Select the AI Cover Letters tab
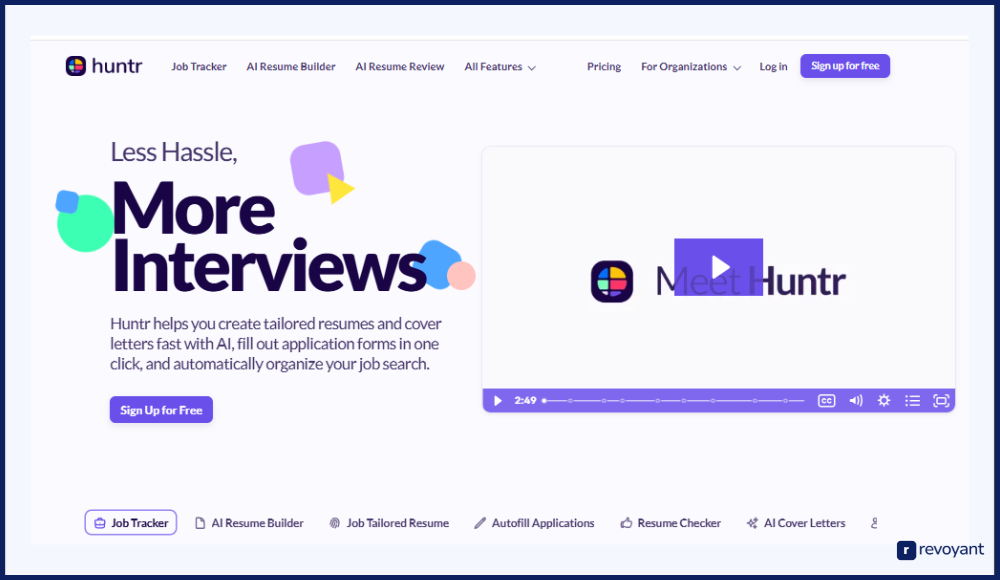Screen dimensions: 1000x580 (x=796, y=523)
